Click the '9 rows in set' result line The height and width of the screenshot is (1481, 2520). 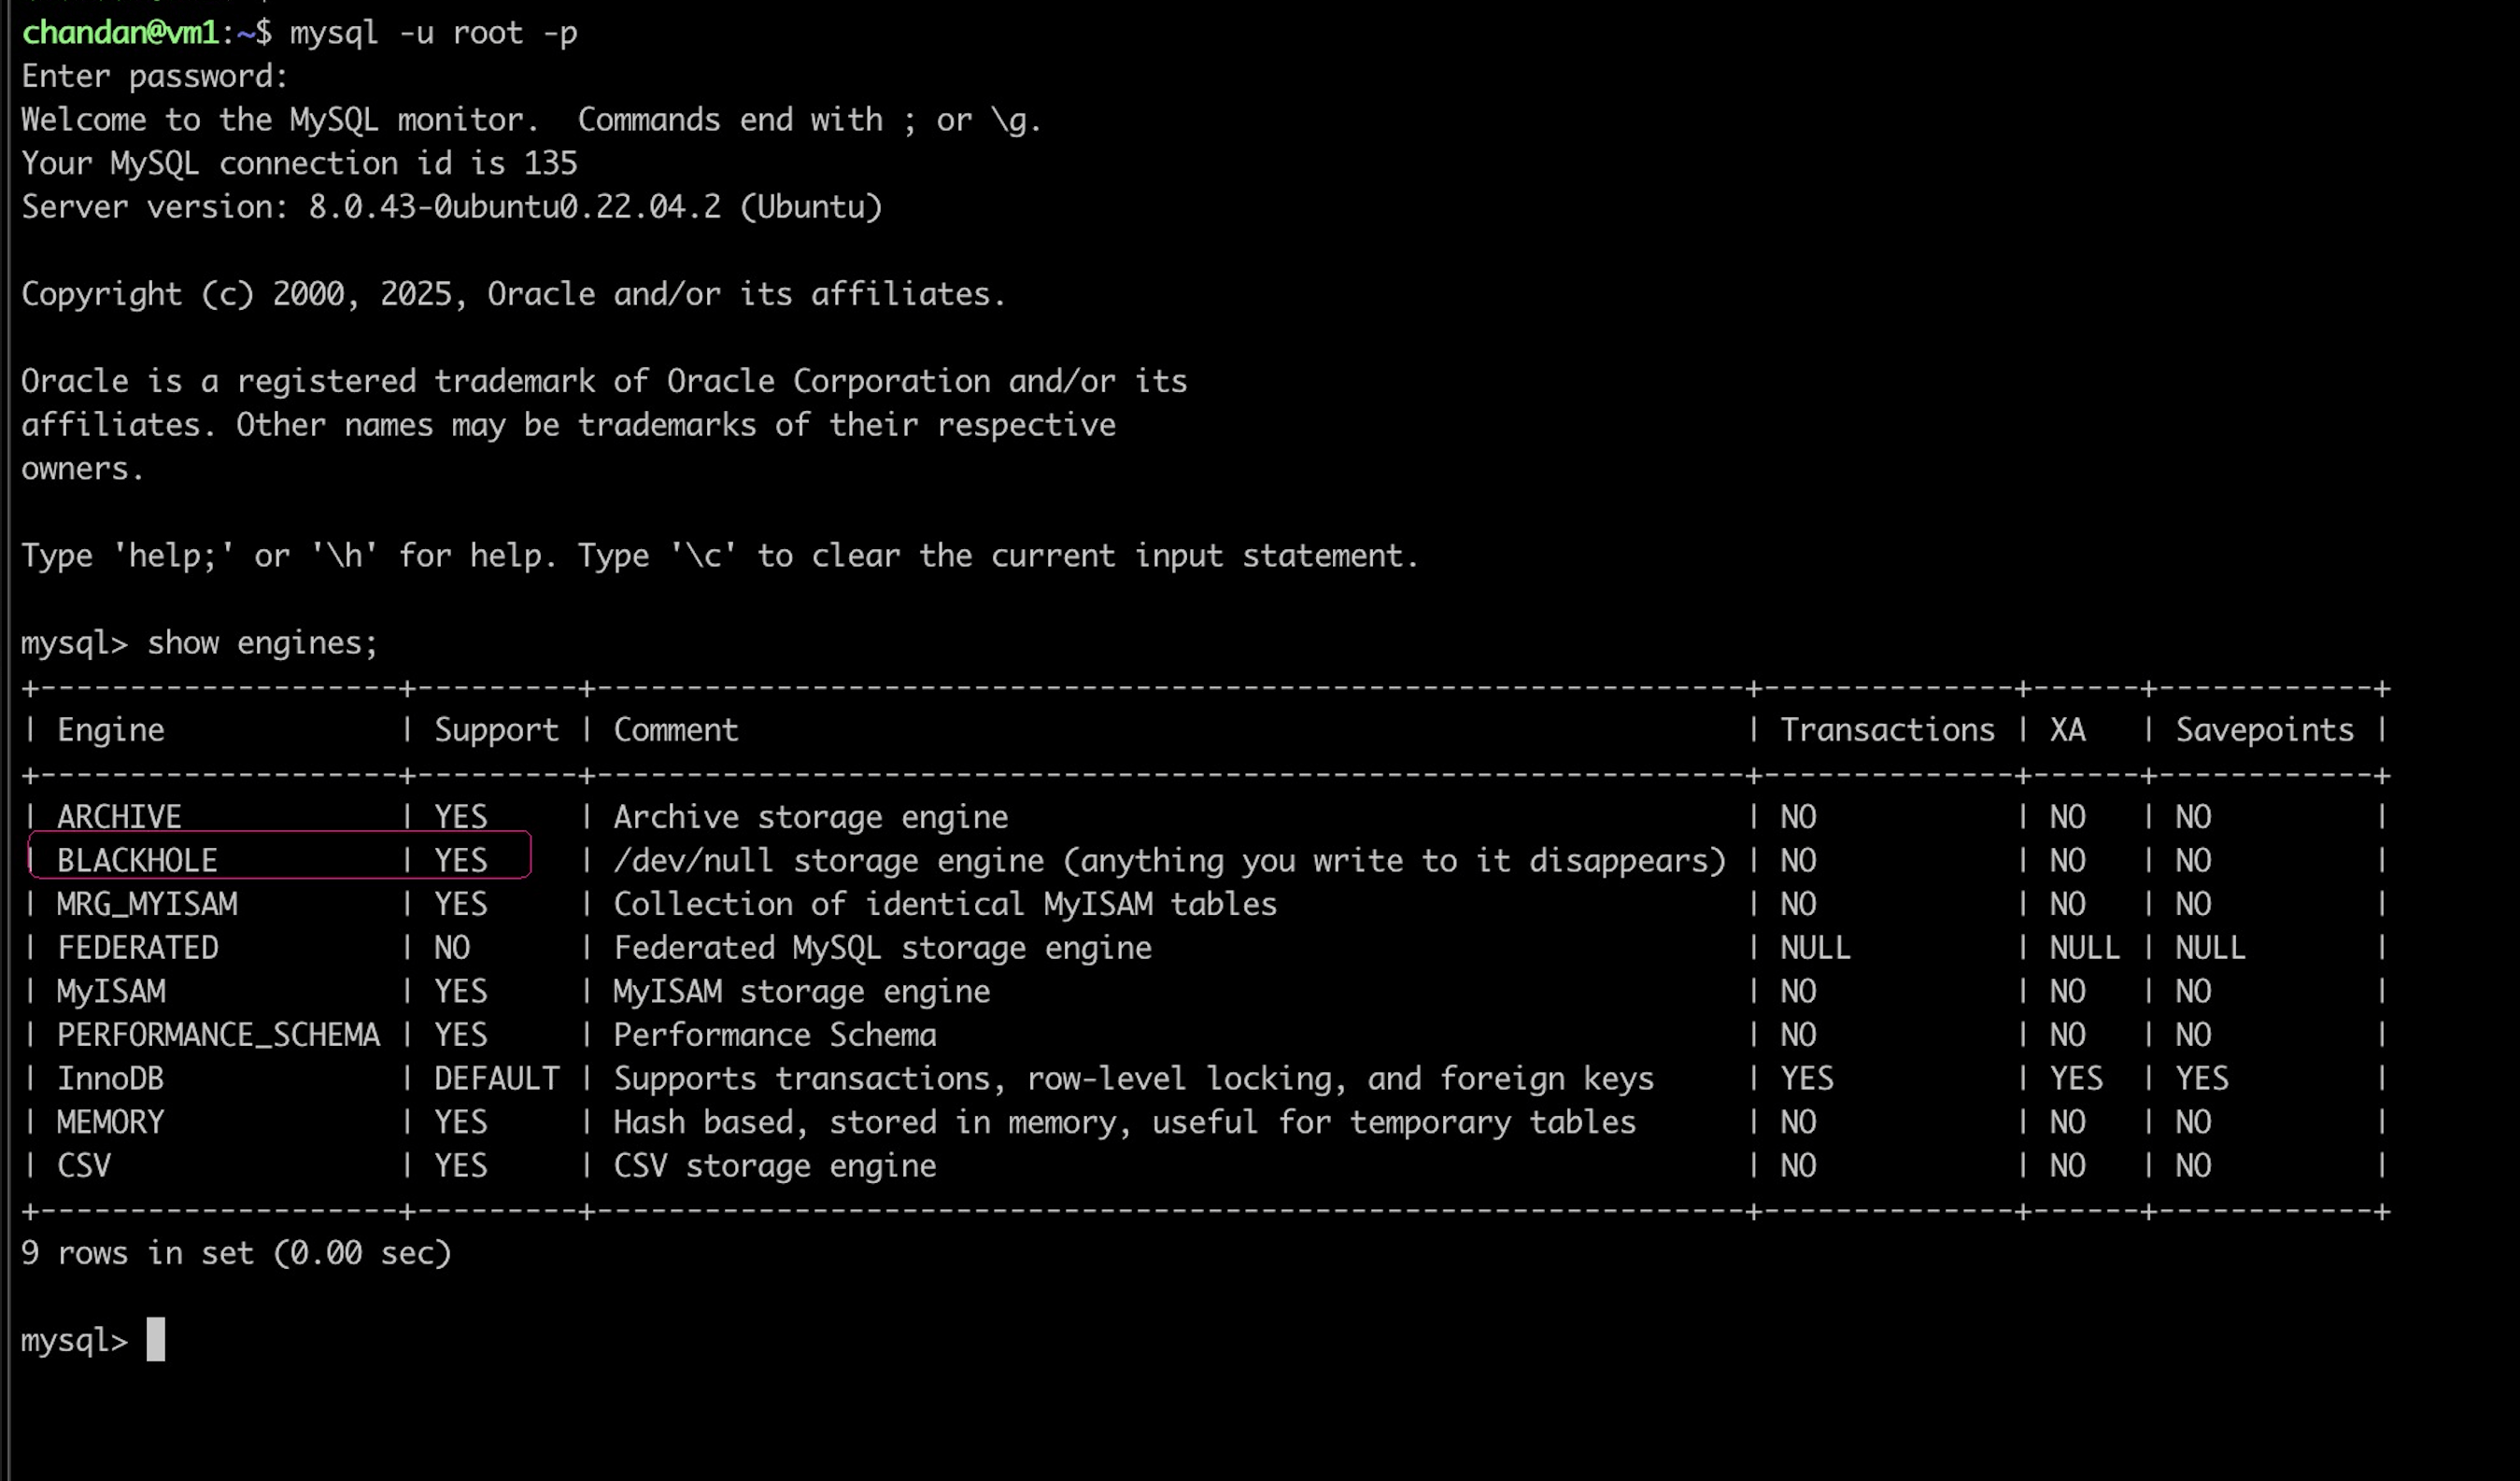tap(236, 1253)
